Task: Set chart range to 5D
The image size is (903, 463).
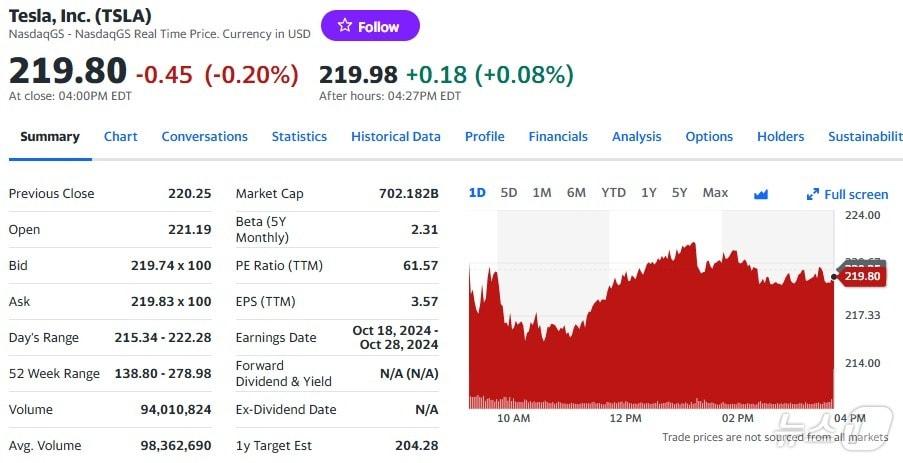Action: (508, 193)
